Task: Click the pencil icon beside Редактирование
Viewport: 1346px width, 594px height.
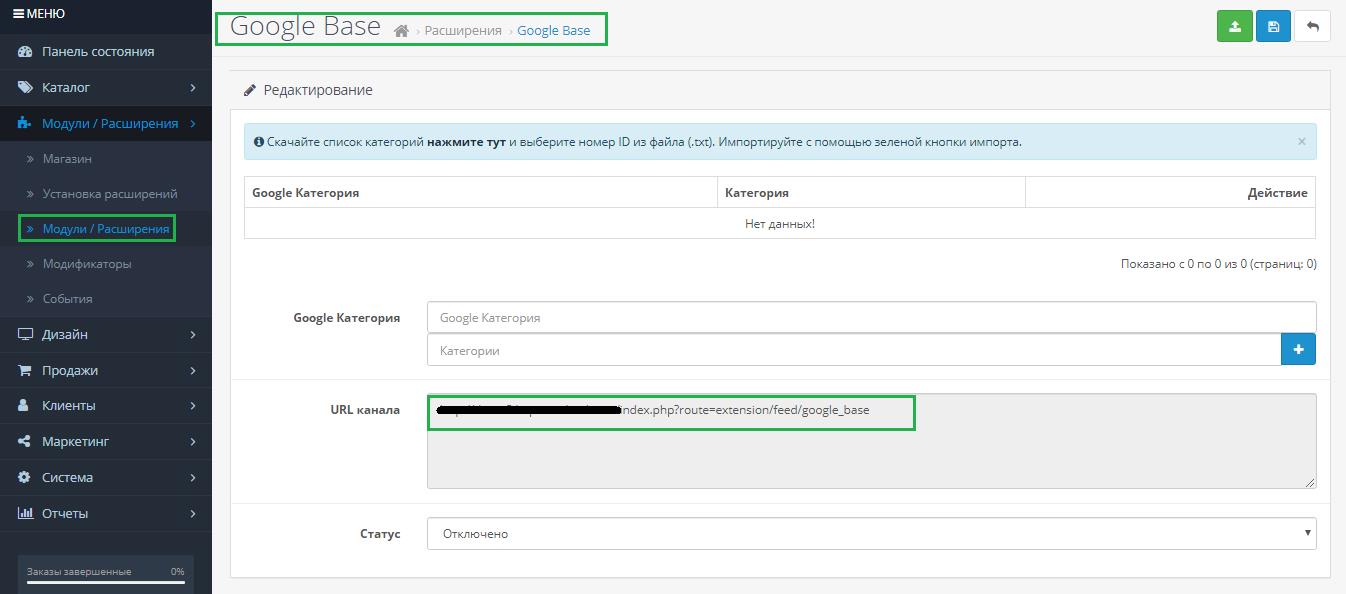Action: pyautogui.click(x=250, y=90)
